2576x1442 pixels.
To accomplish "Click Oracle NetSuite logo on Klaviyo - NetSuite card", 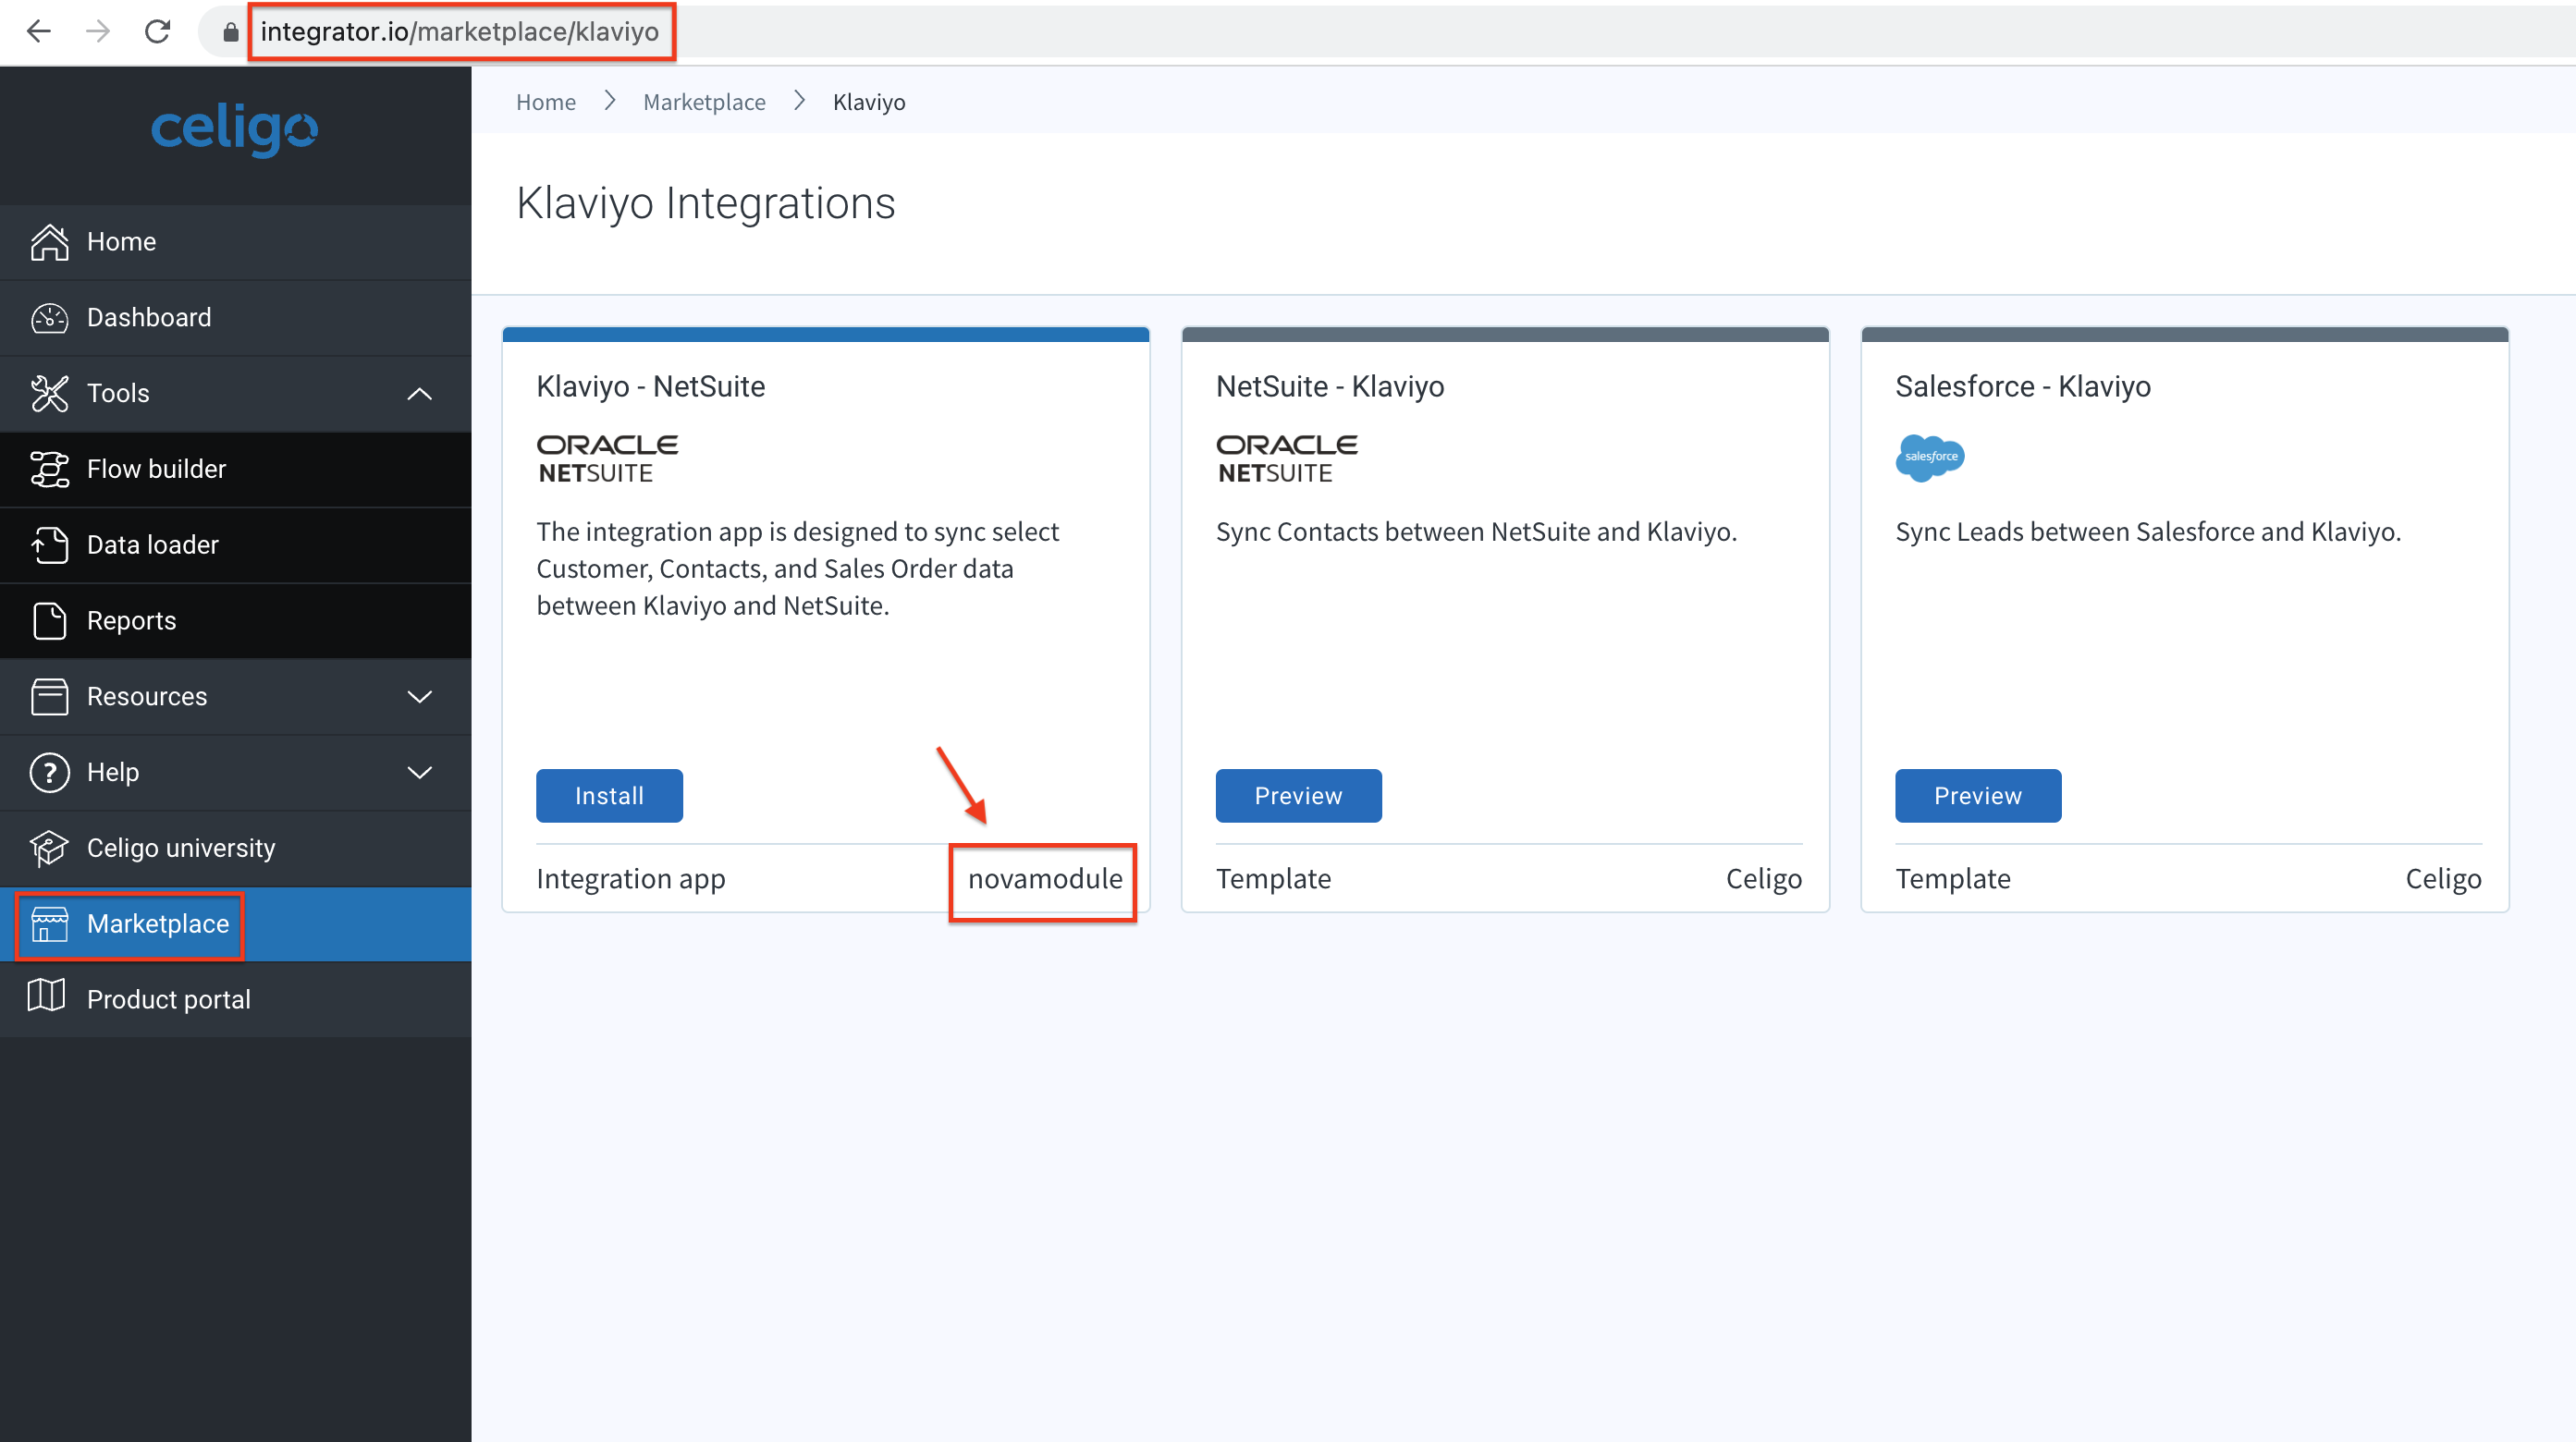I will 607,459.
